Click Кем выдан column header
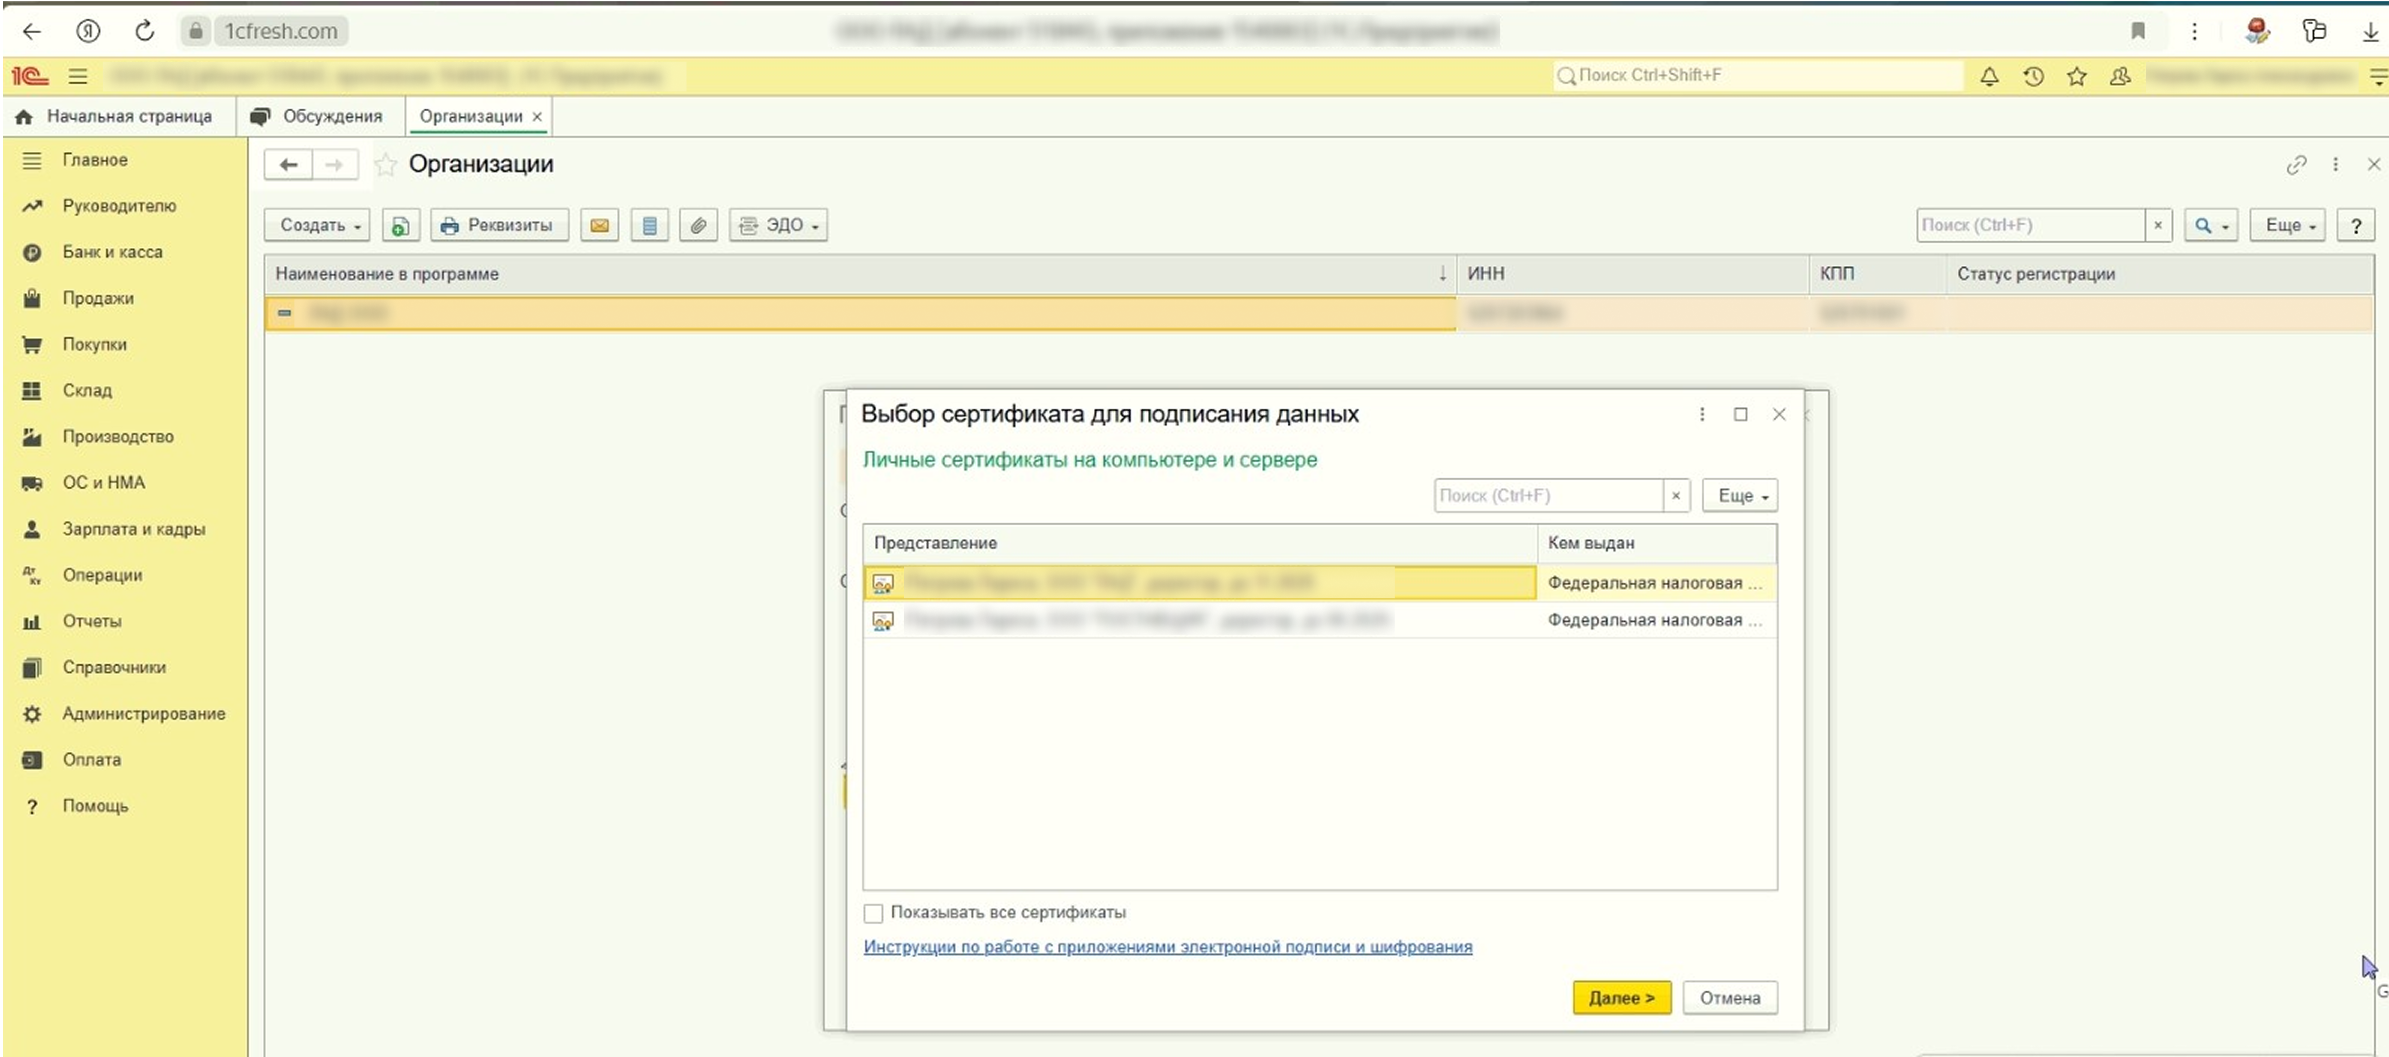Viewport: 2389px width, 1057px height. 1657,543
